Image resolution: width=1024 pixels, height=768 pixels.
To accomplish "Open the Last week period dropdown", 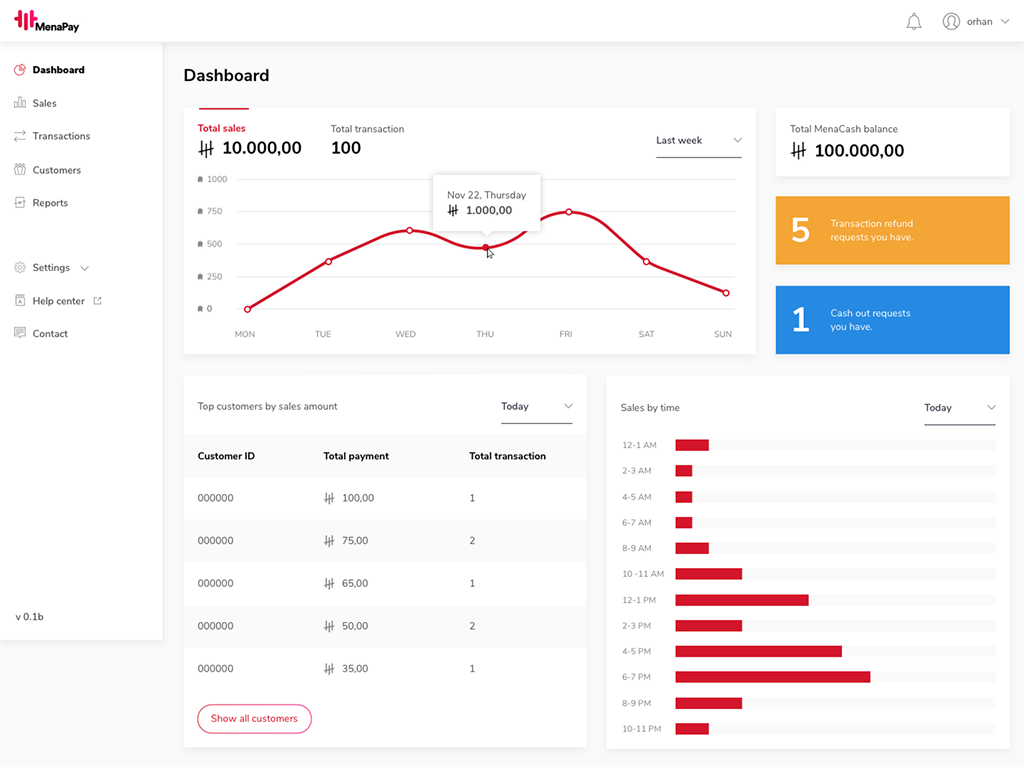I will click(699, 141).
